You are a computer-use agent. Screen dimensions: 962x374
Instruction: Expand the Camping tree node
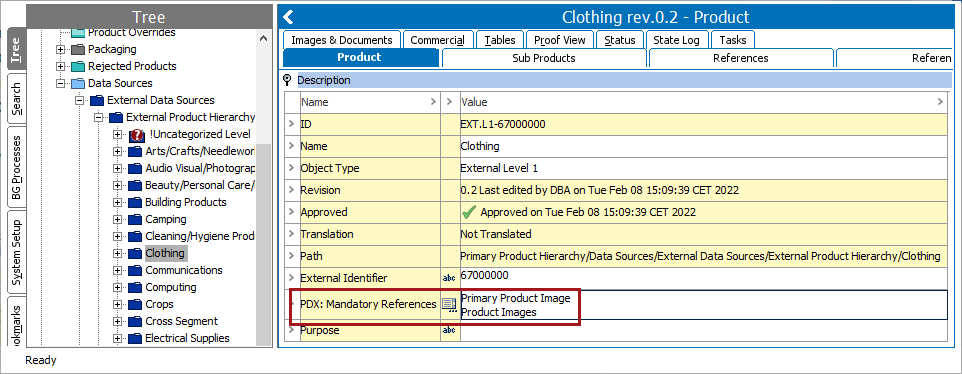pyautogui.click(x=118, y=219)
